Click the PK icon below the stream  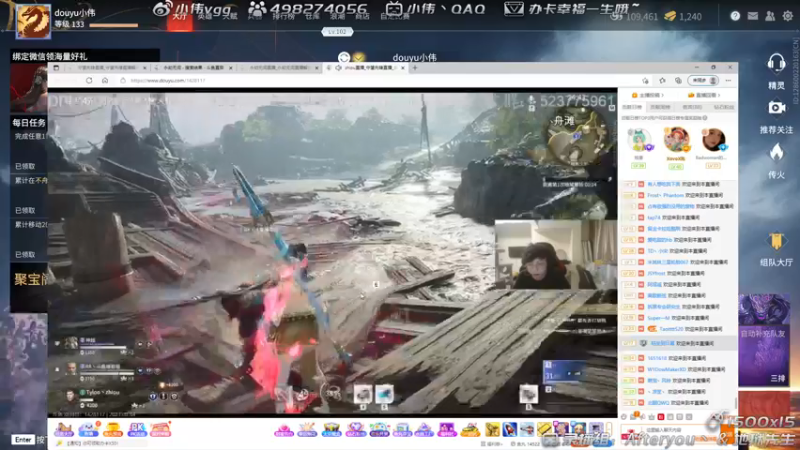click(x=137, y=430)
